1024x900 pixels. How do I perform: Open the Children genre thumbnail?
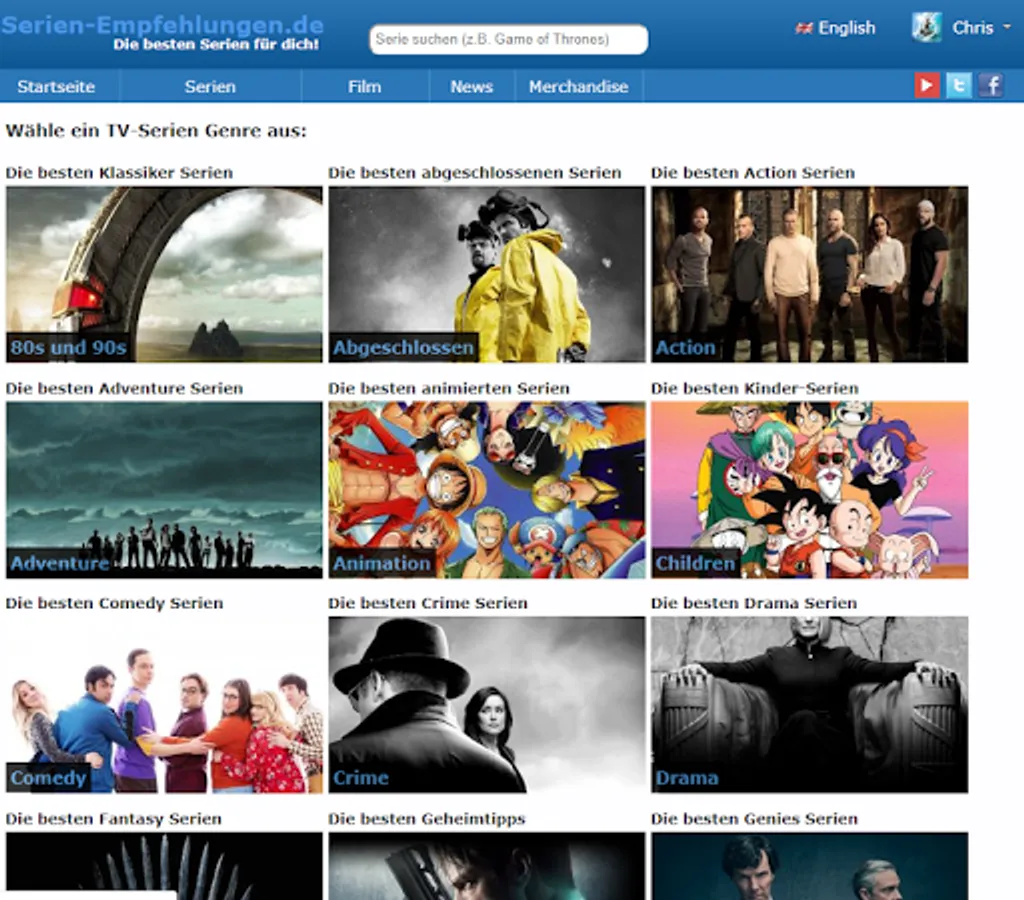coord(809,490)
